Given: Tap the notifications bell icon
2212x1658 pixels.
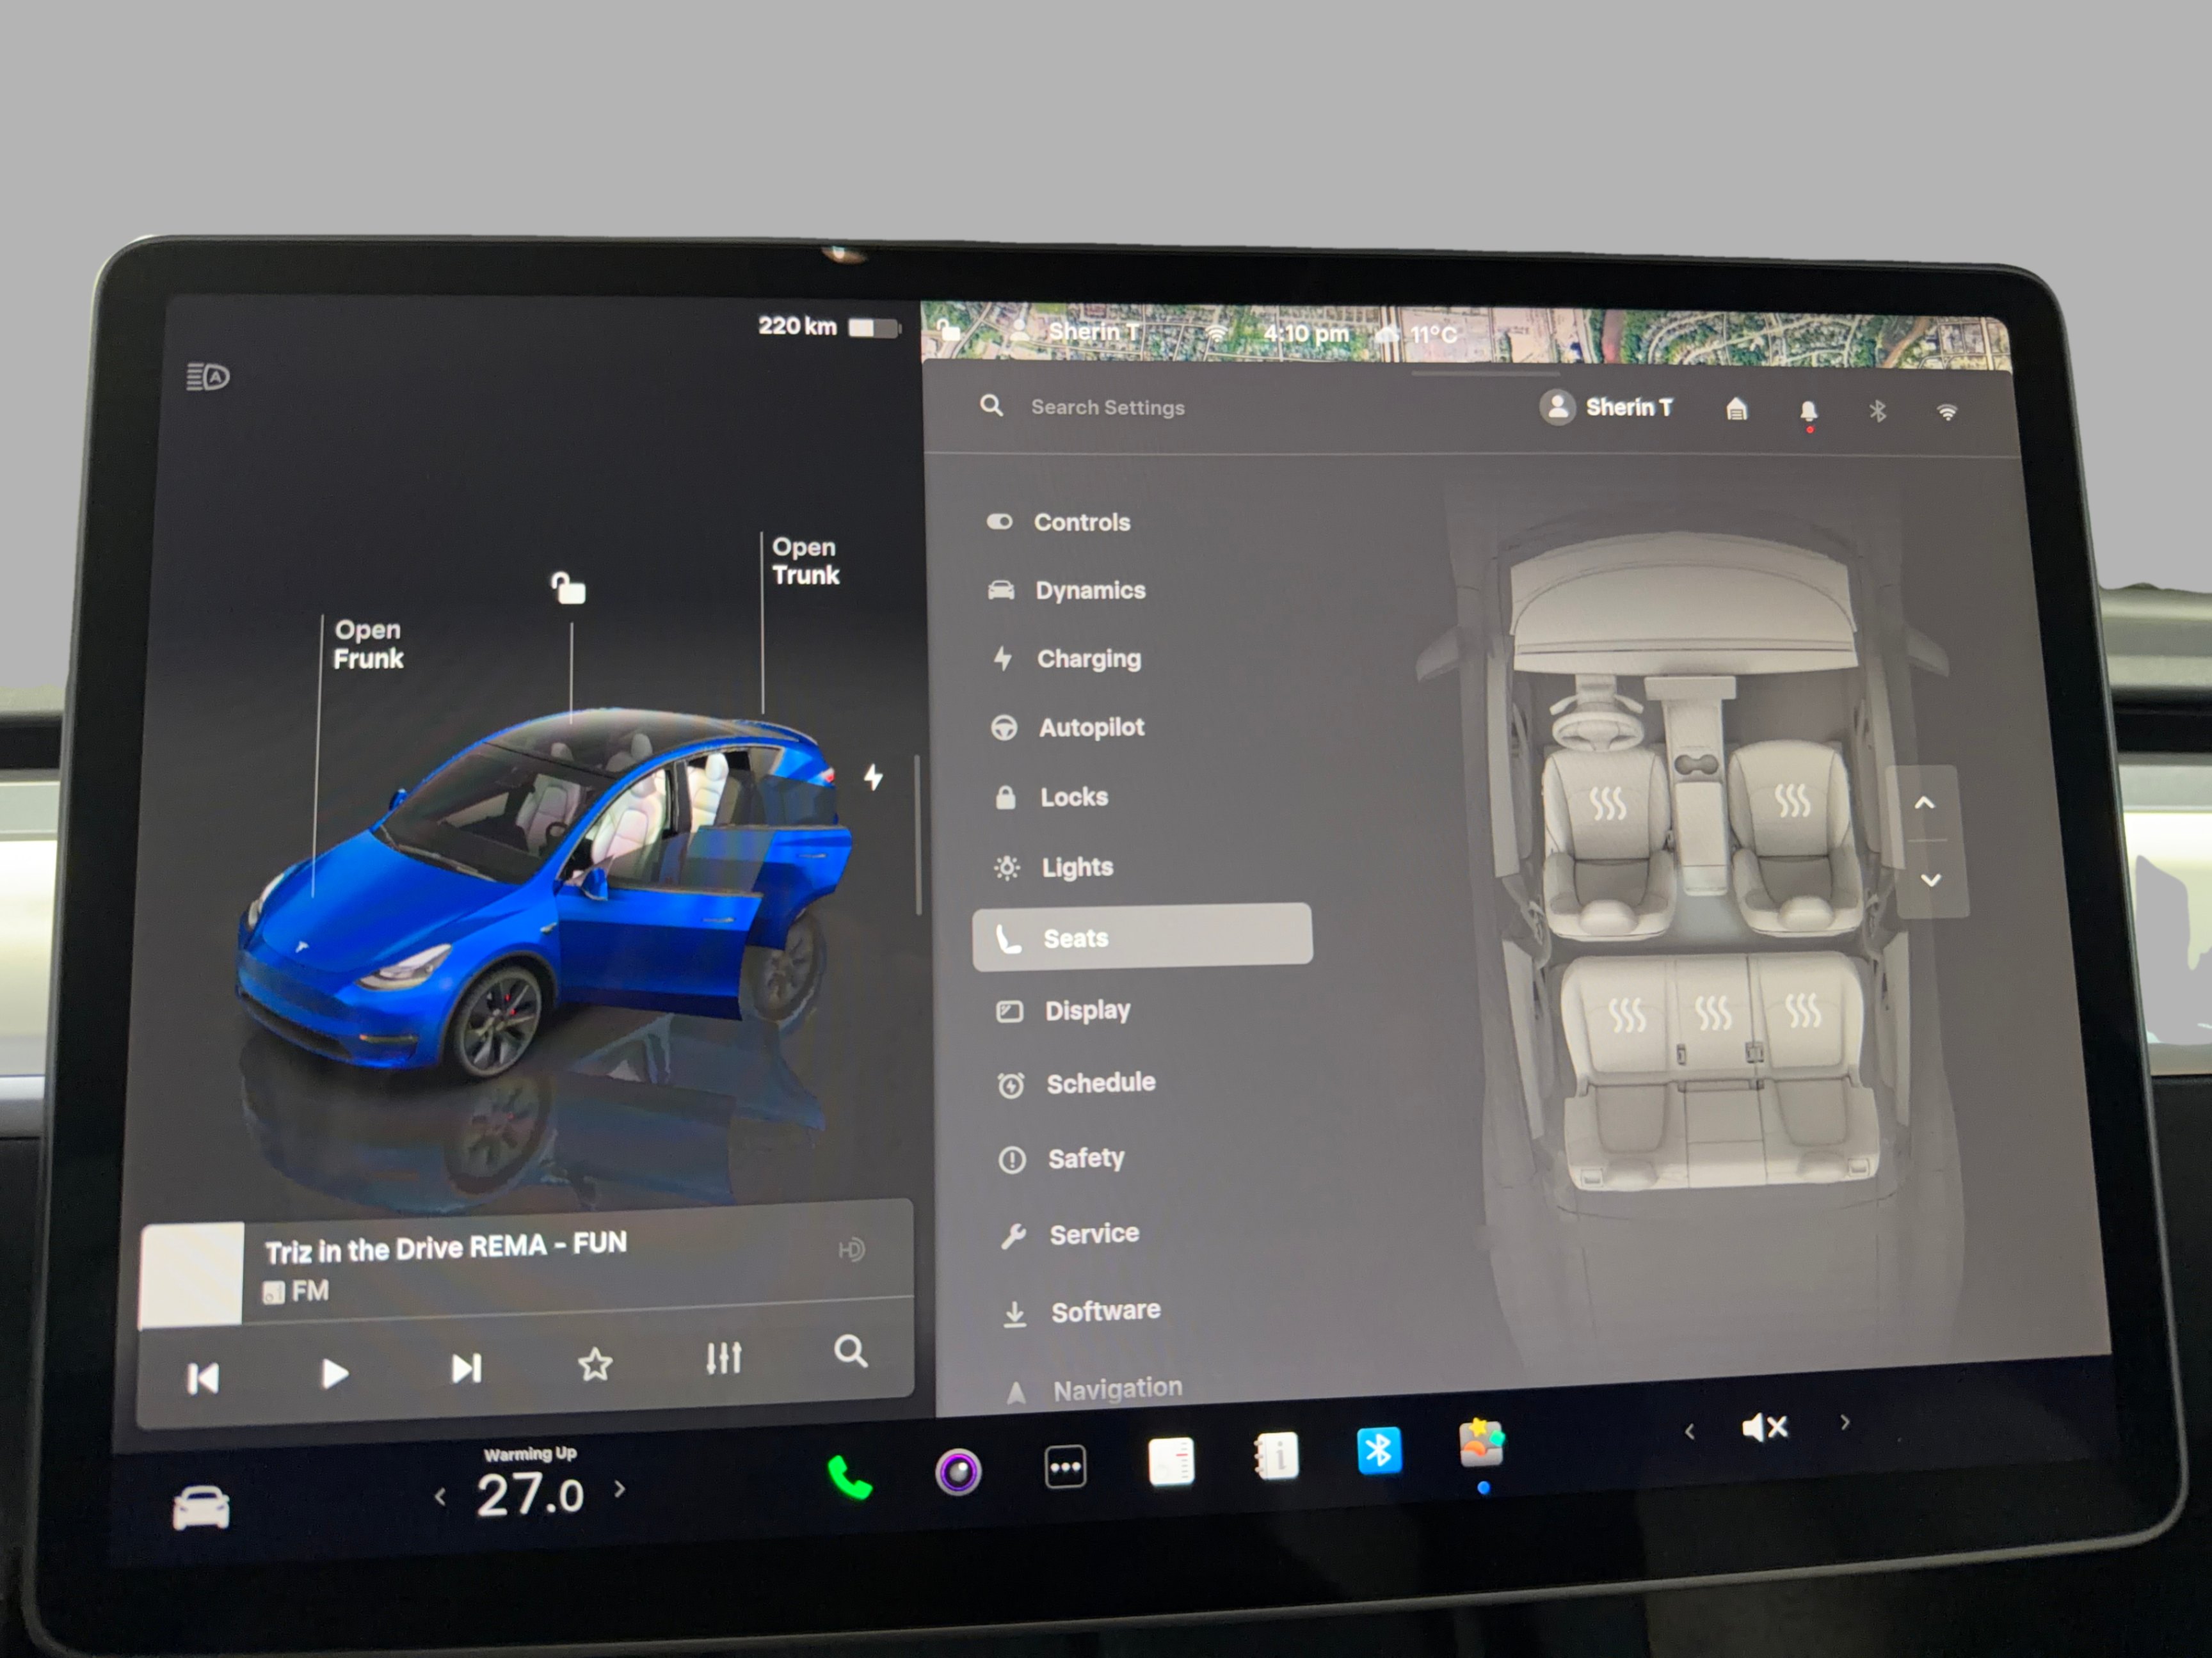Looking at the screenshot, I should click(1808, 411).
